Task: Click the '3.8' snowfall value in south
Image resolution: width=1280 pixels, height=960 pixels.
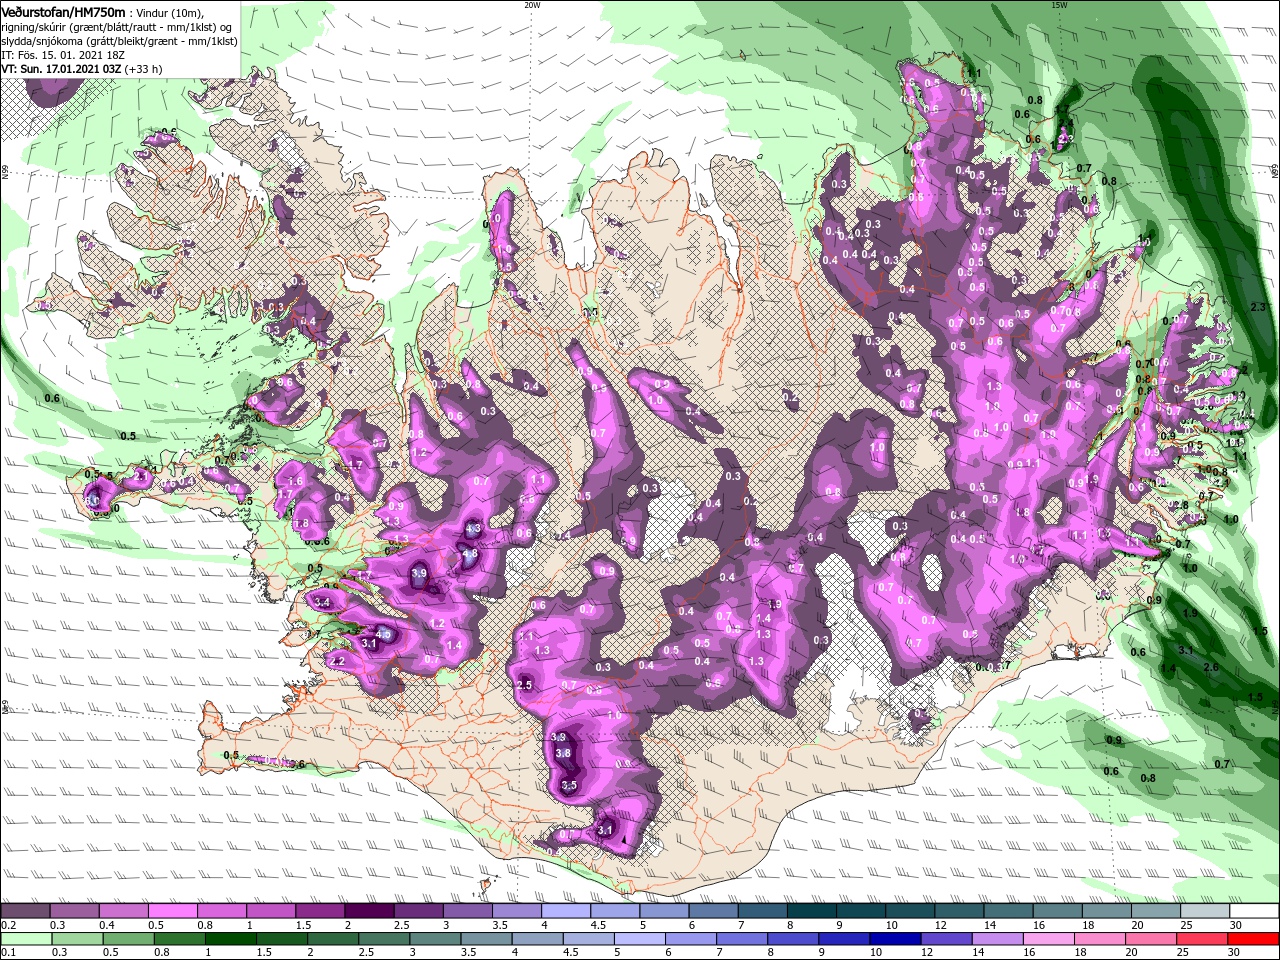Action: tap(563, 753)
